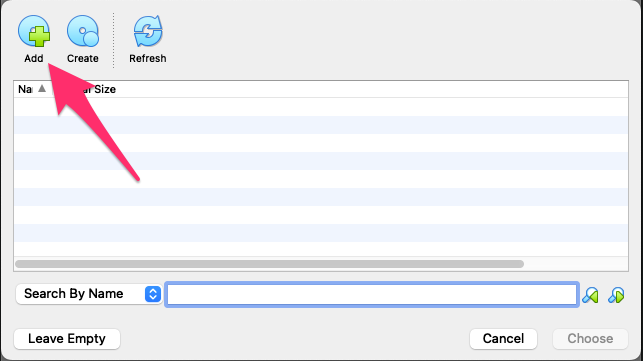
Task: Select the 'Create' toolbar label
Action: (83, 58)
